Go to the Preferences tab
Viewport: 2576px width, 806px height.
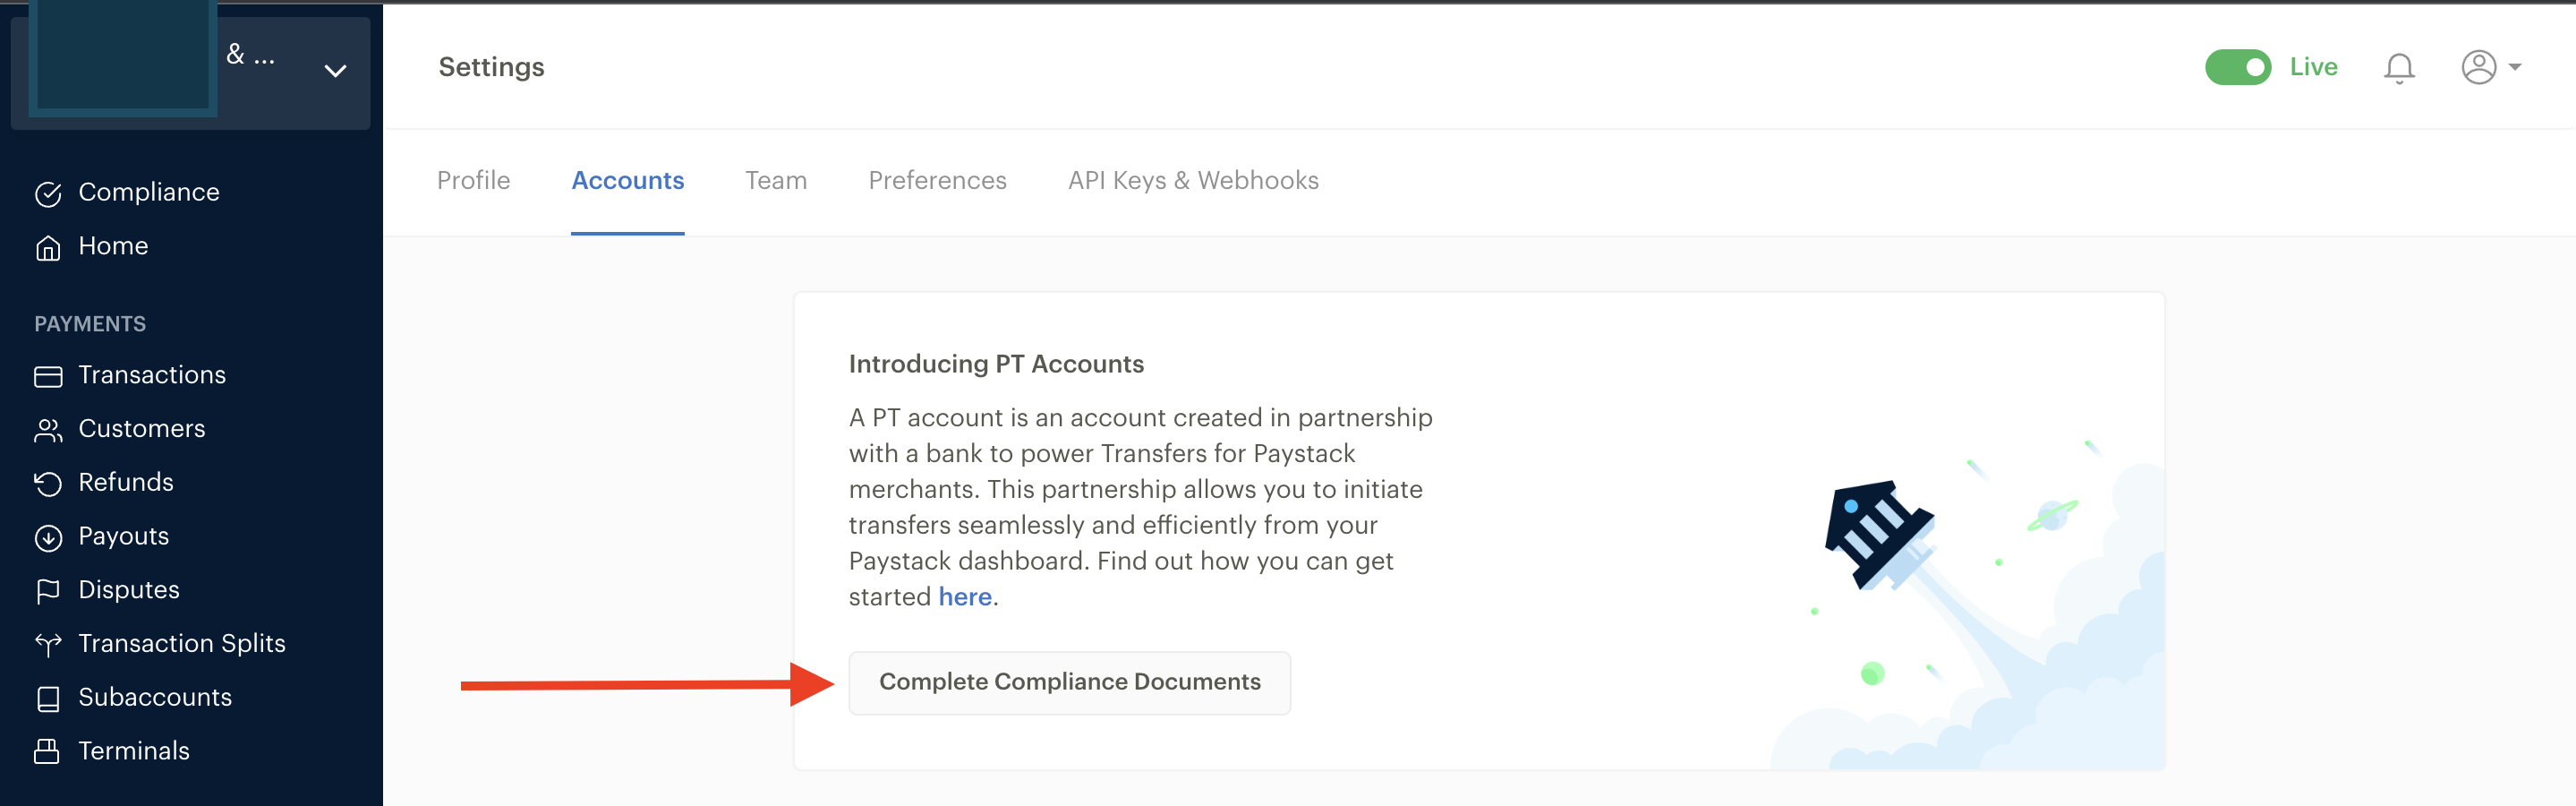937,180
